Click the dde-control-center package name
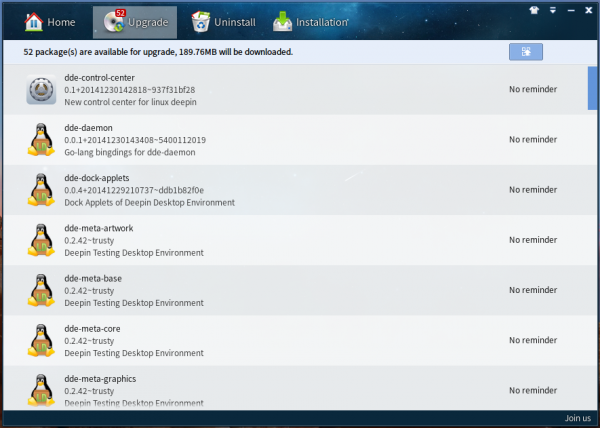This screenshot has width=600, height=428. (99, 78)
